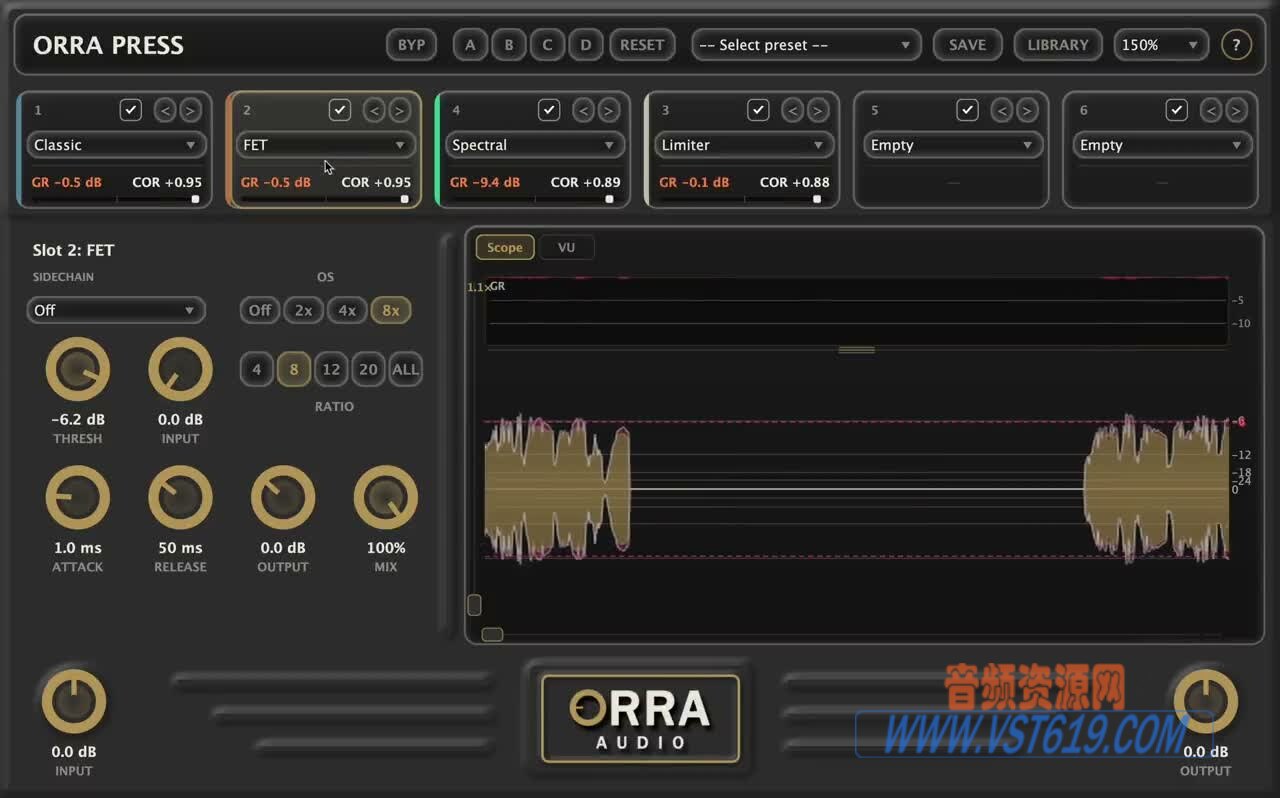Click the THRESH knob at -6.2 dB

click(x=78, y=369)
